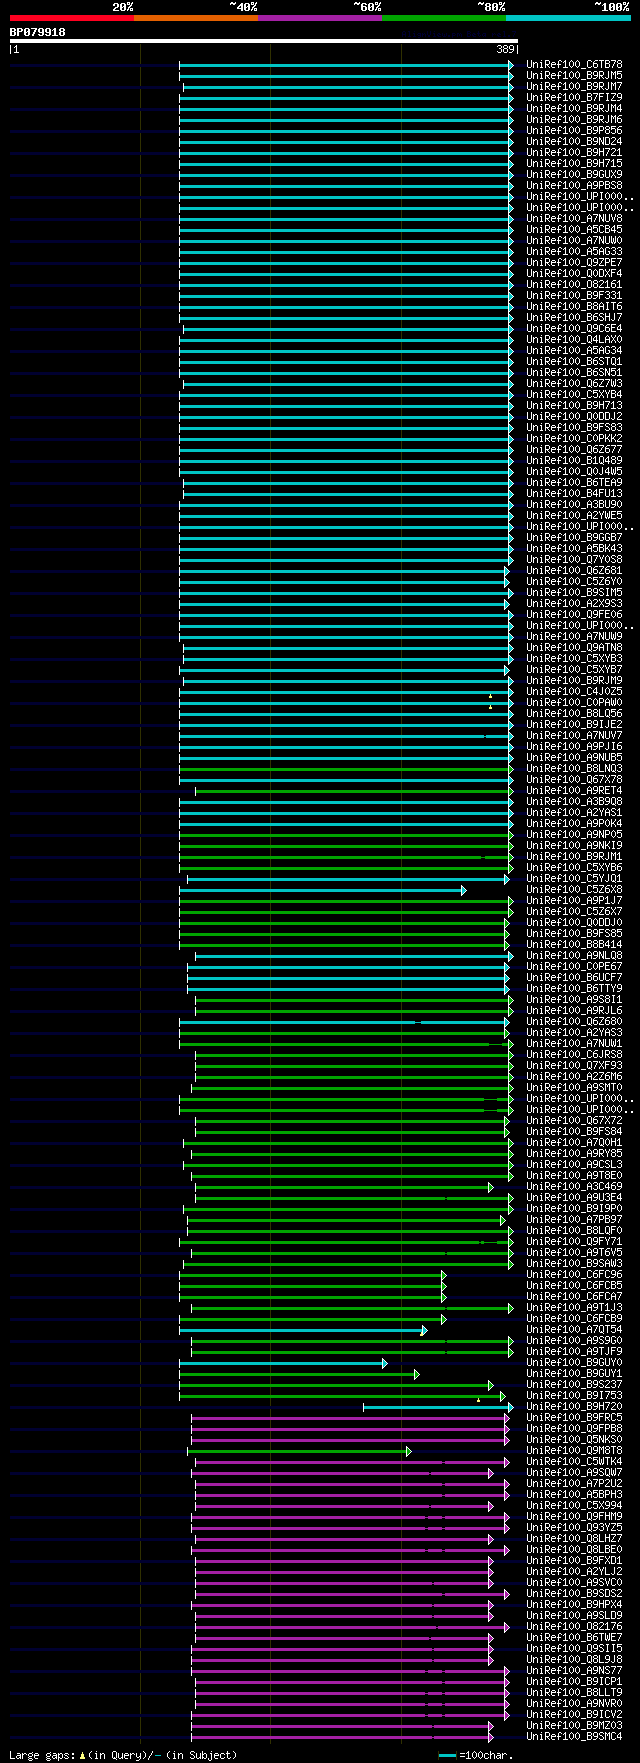Open hit UniRef100_B7FIZ9

(x=574, y=97)
